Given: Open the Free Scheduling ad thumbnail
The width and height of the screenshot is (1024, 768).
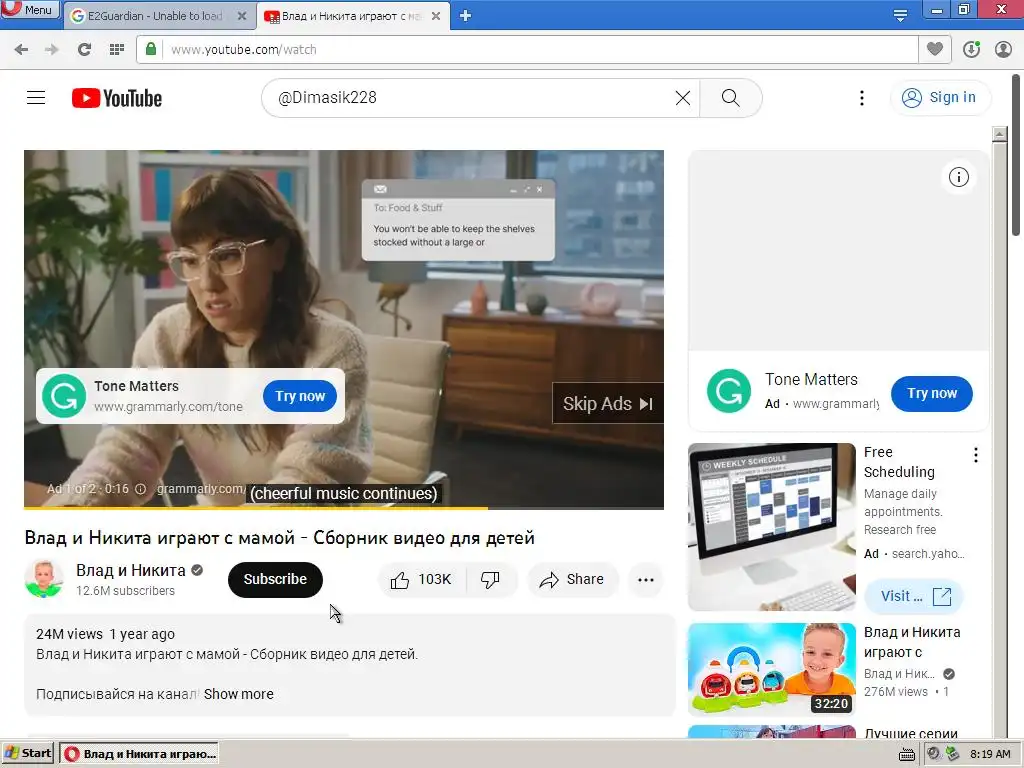Looking at the screenshot, I should pyautogui.click(x=772, y=526).
